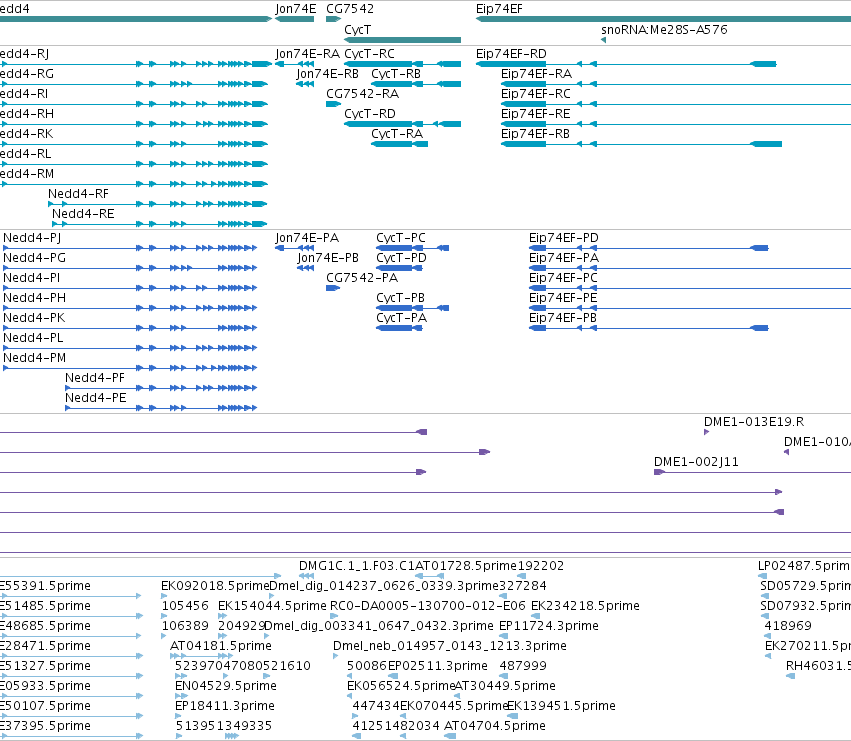Select the Jon74E gene label

pyautogui.click(x=296, y=9)
